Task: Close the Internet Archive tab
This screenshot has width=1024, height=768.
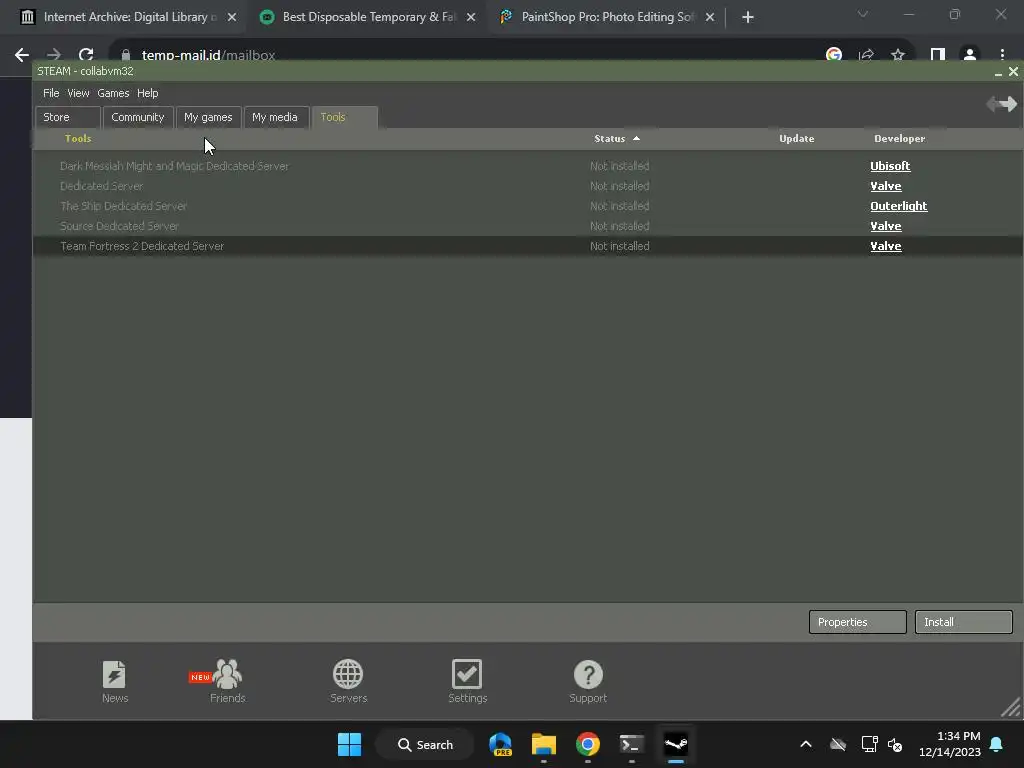Action: click(x=232, y=17)
